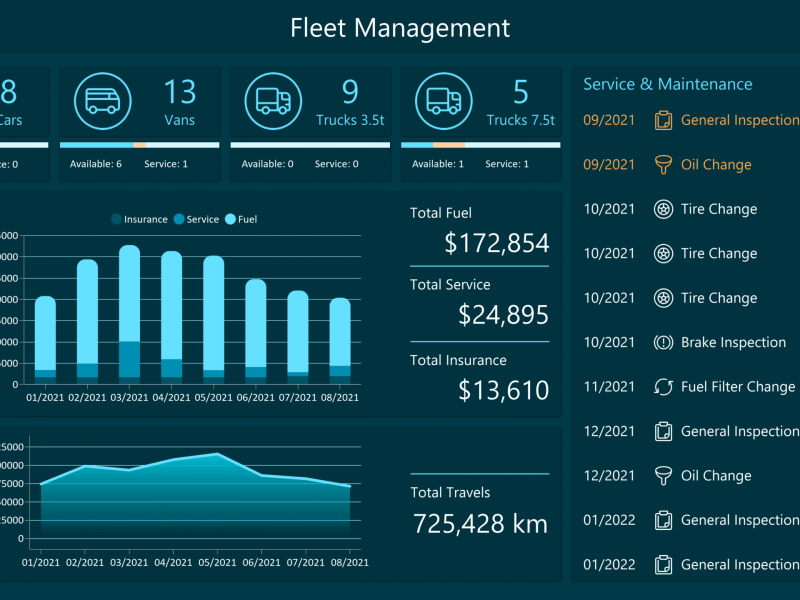Click the orange Oil Change funnel icon

coord(662,165)
